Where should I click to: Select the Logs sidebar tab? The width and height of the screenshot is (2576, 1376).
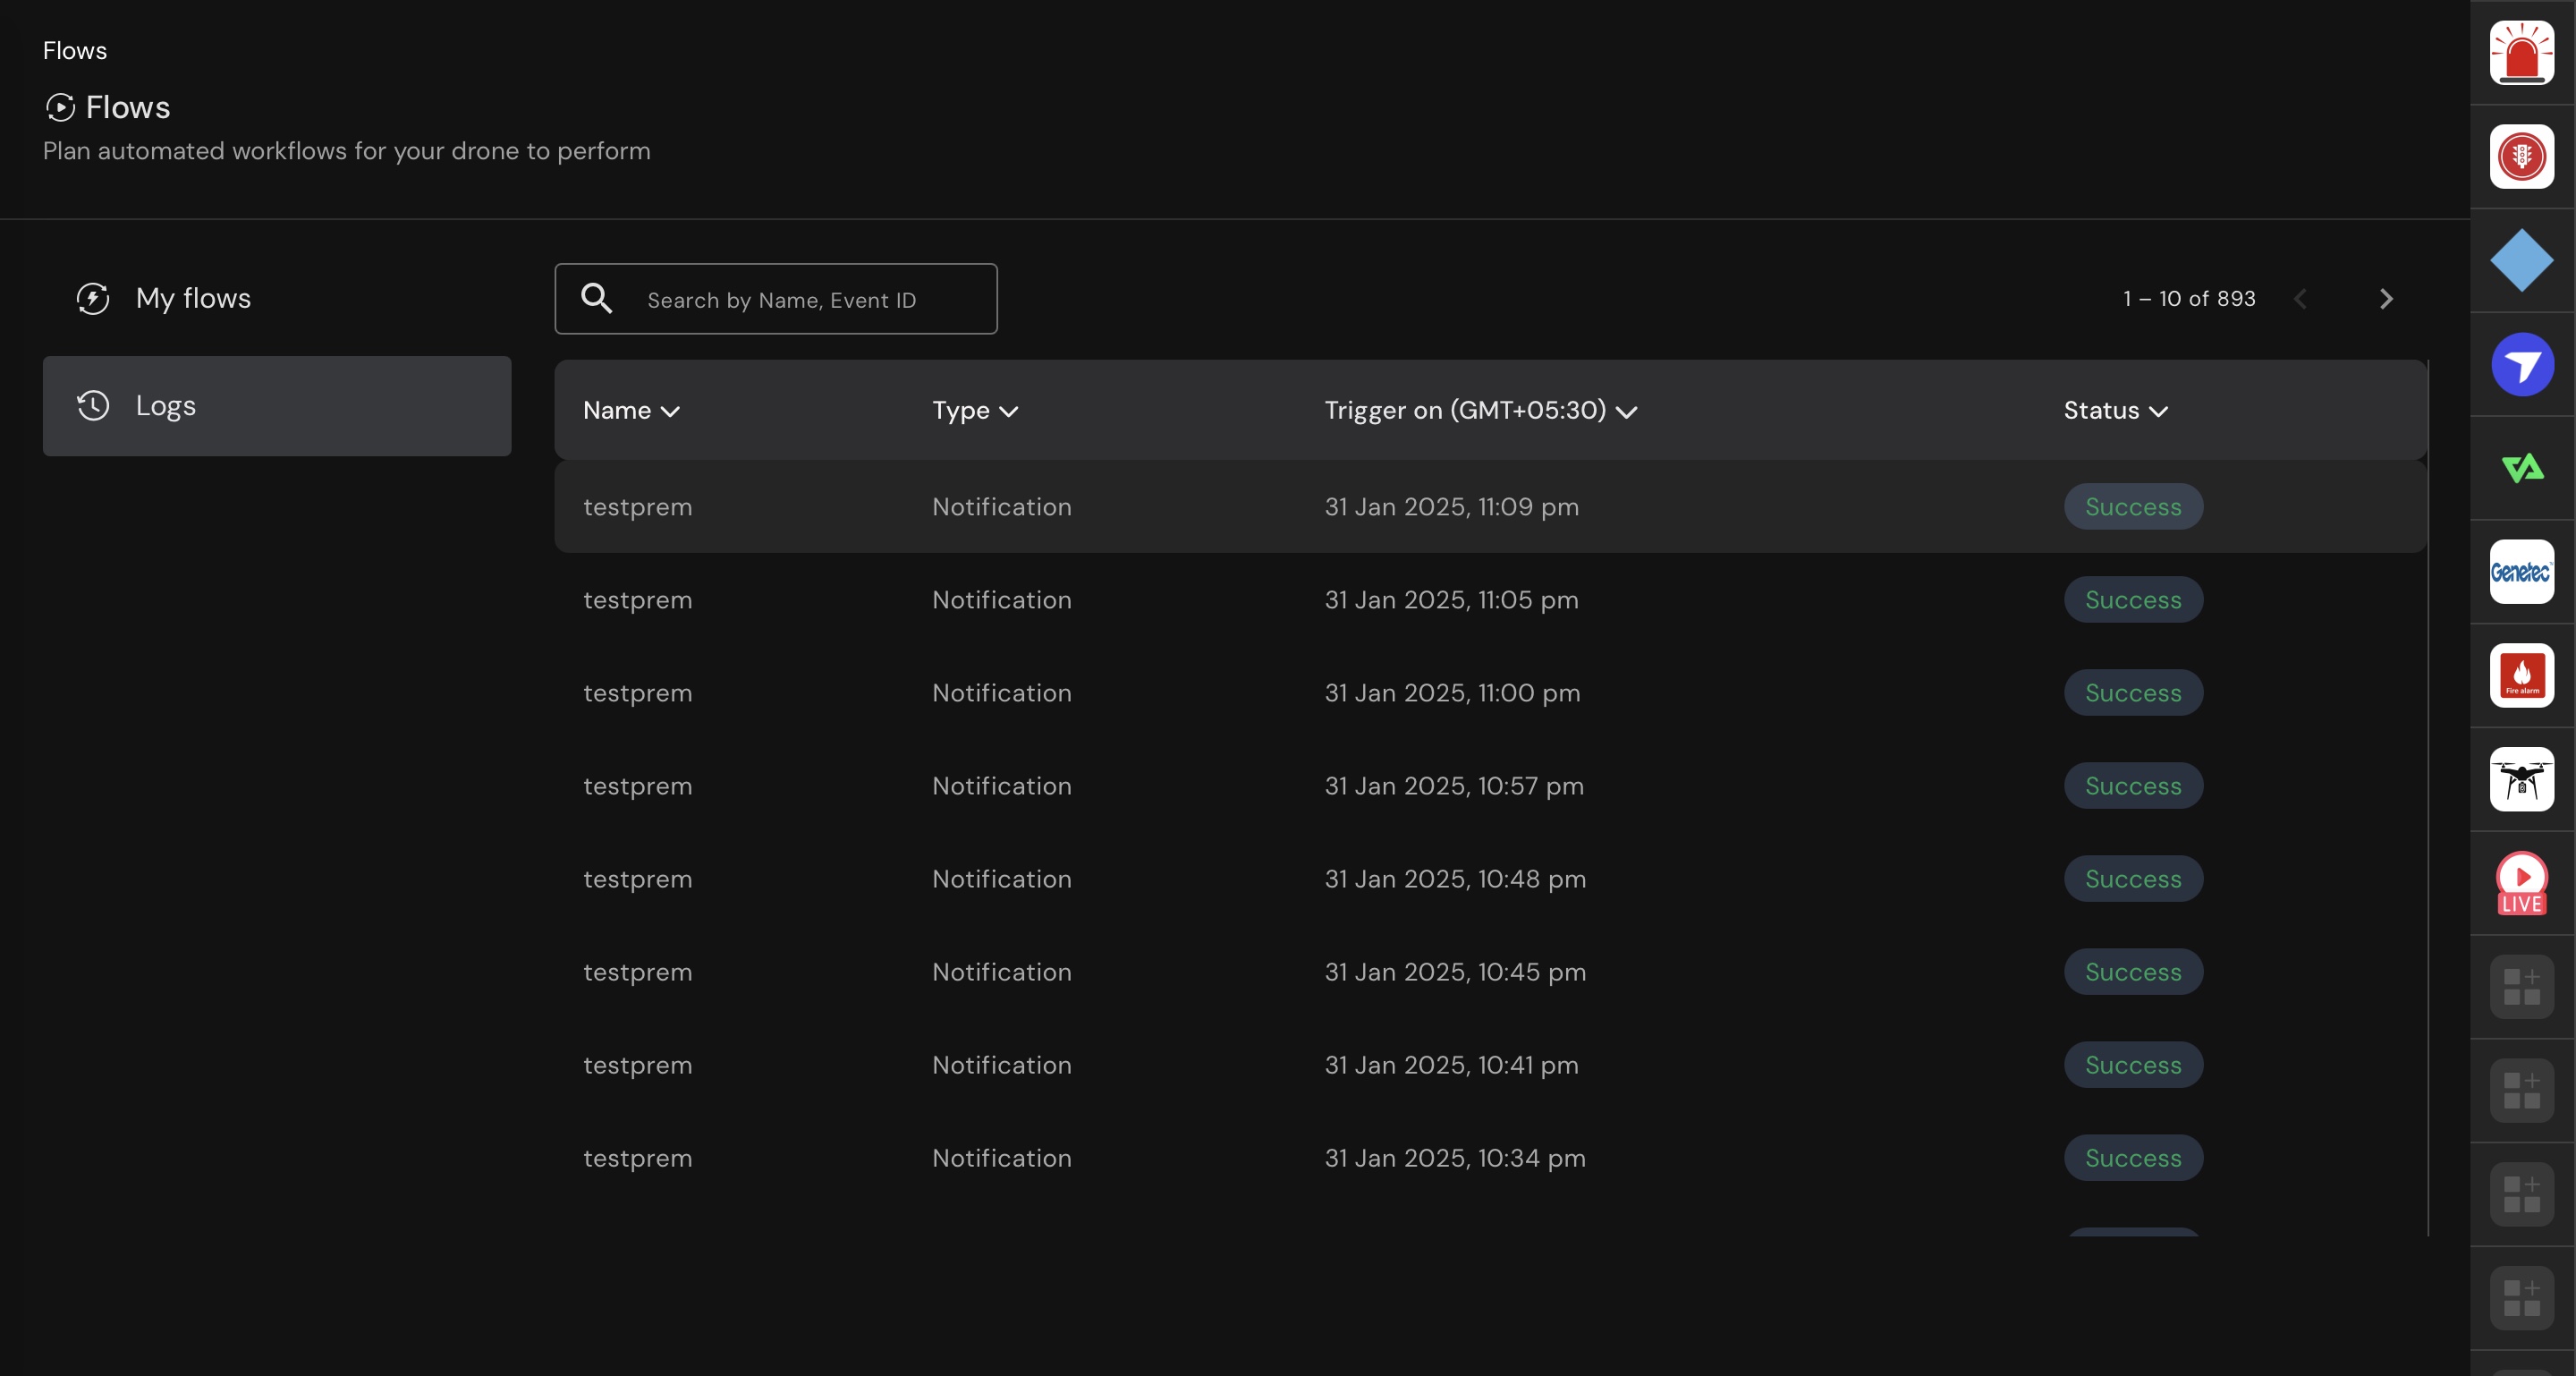277,406
